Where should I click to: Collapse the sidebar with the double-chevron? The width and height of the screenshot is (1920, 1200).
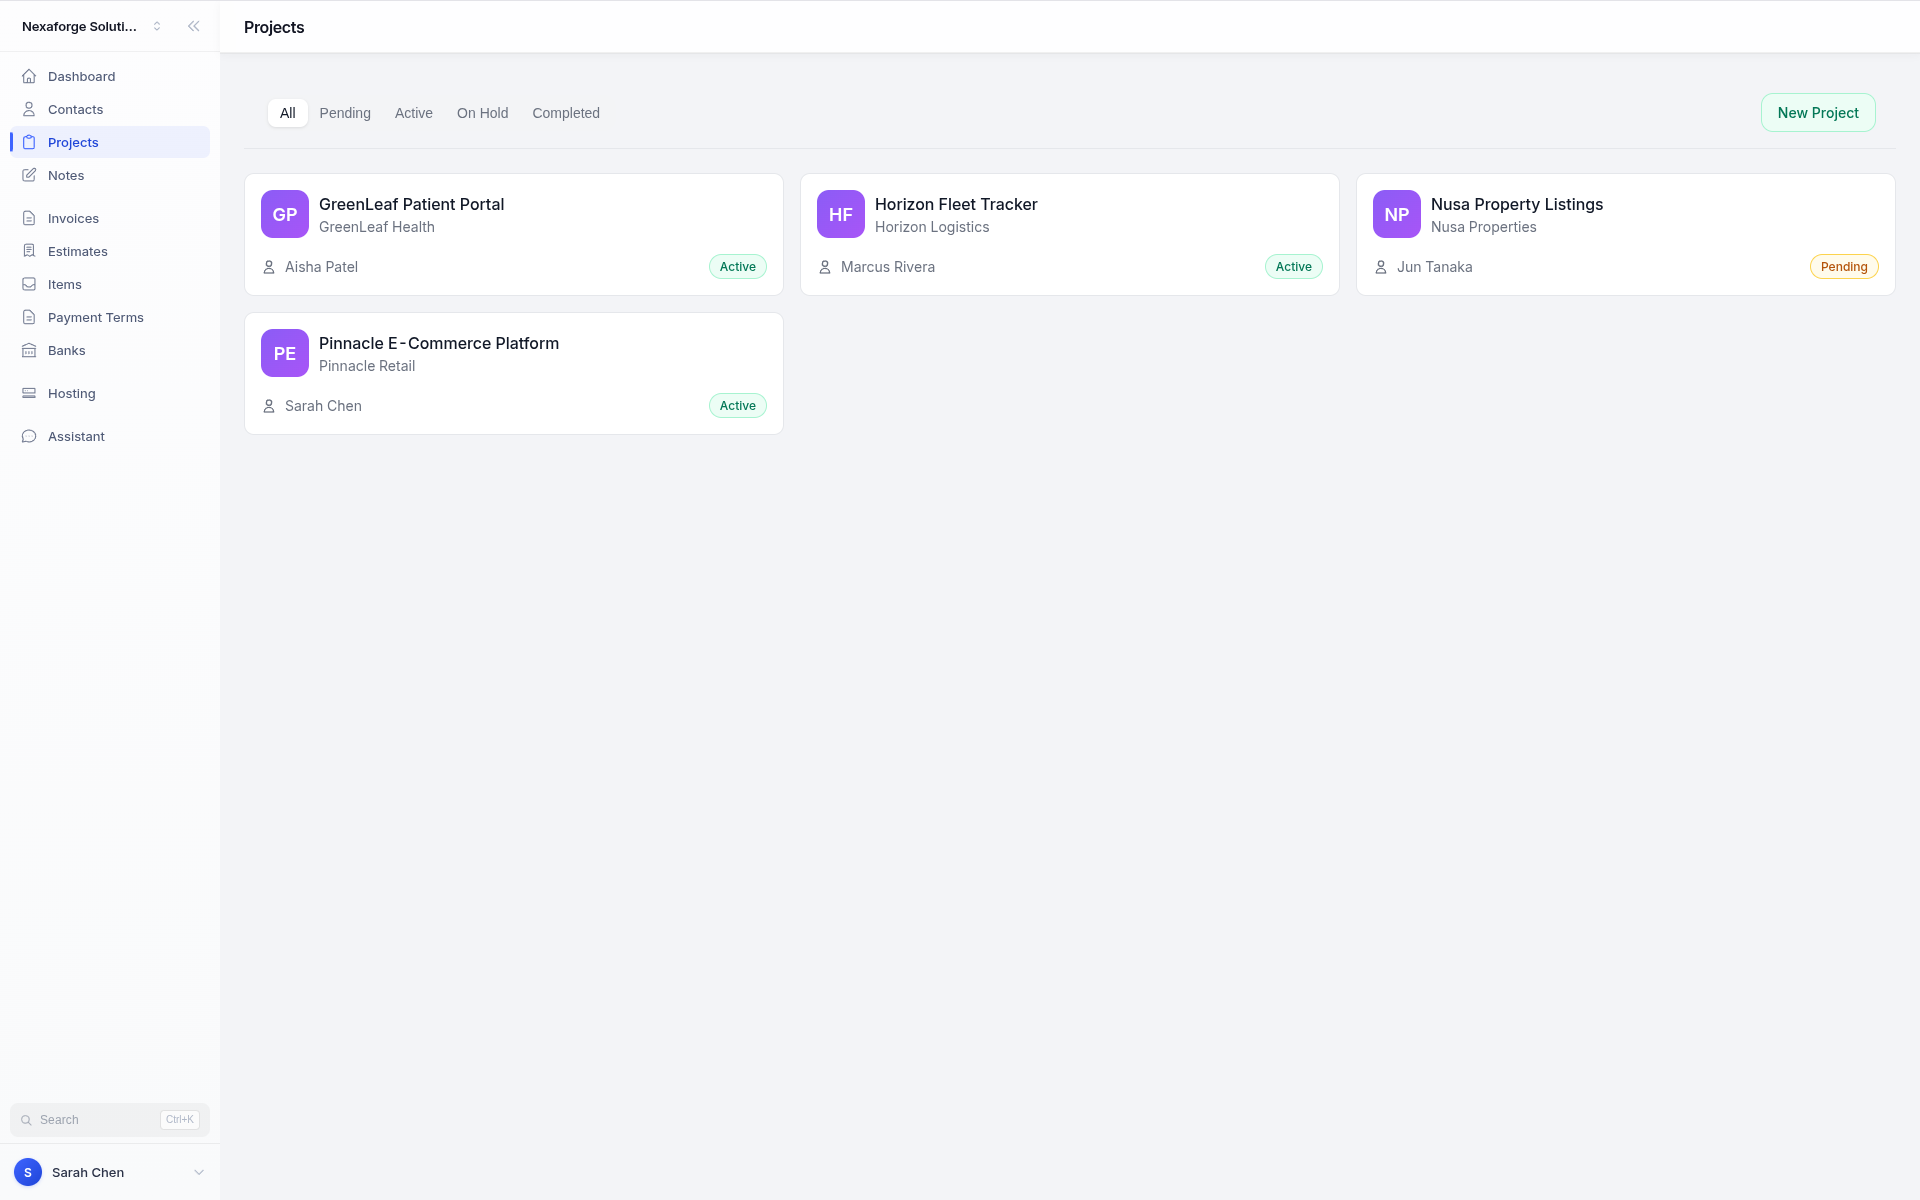pyautogui.click(x=194, y=26)
